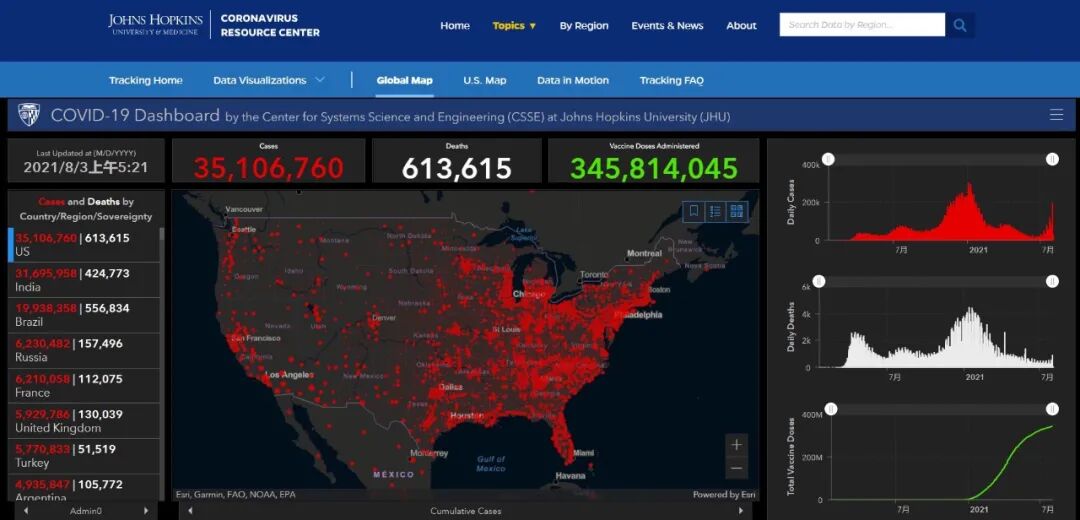Go to the Home page
Screen dimensions: 1080x520
(x=455, y=25)
